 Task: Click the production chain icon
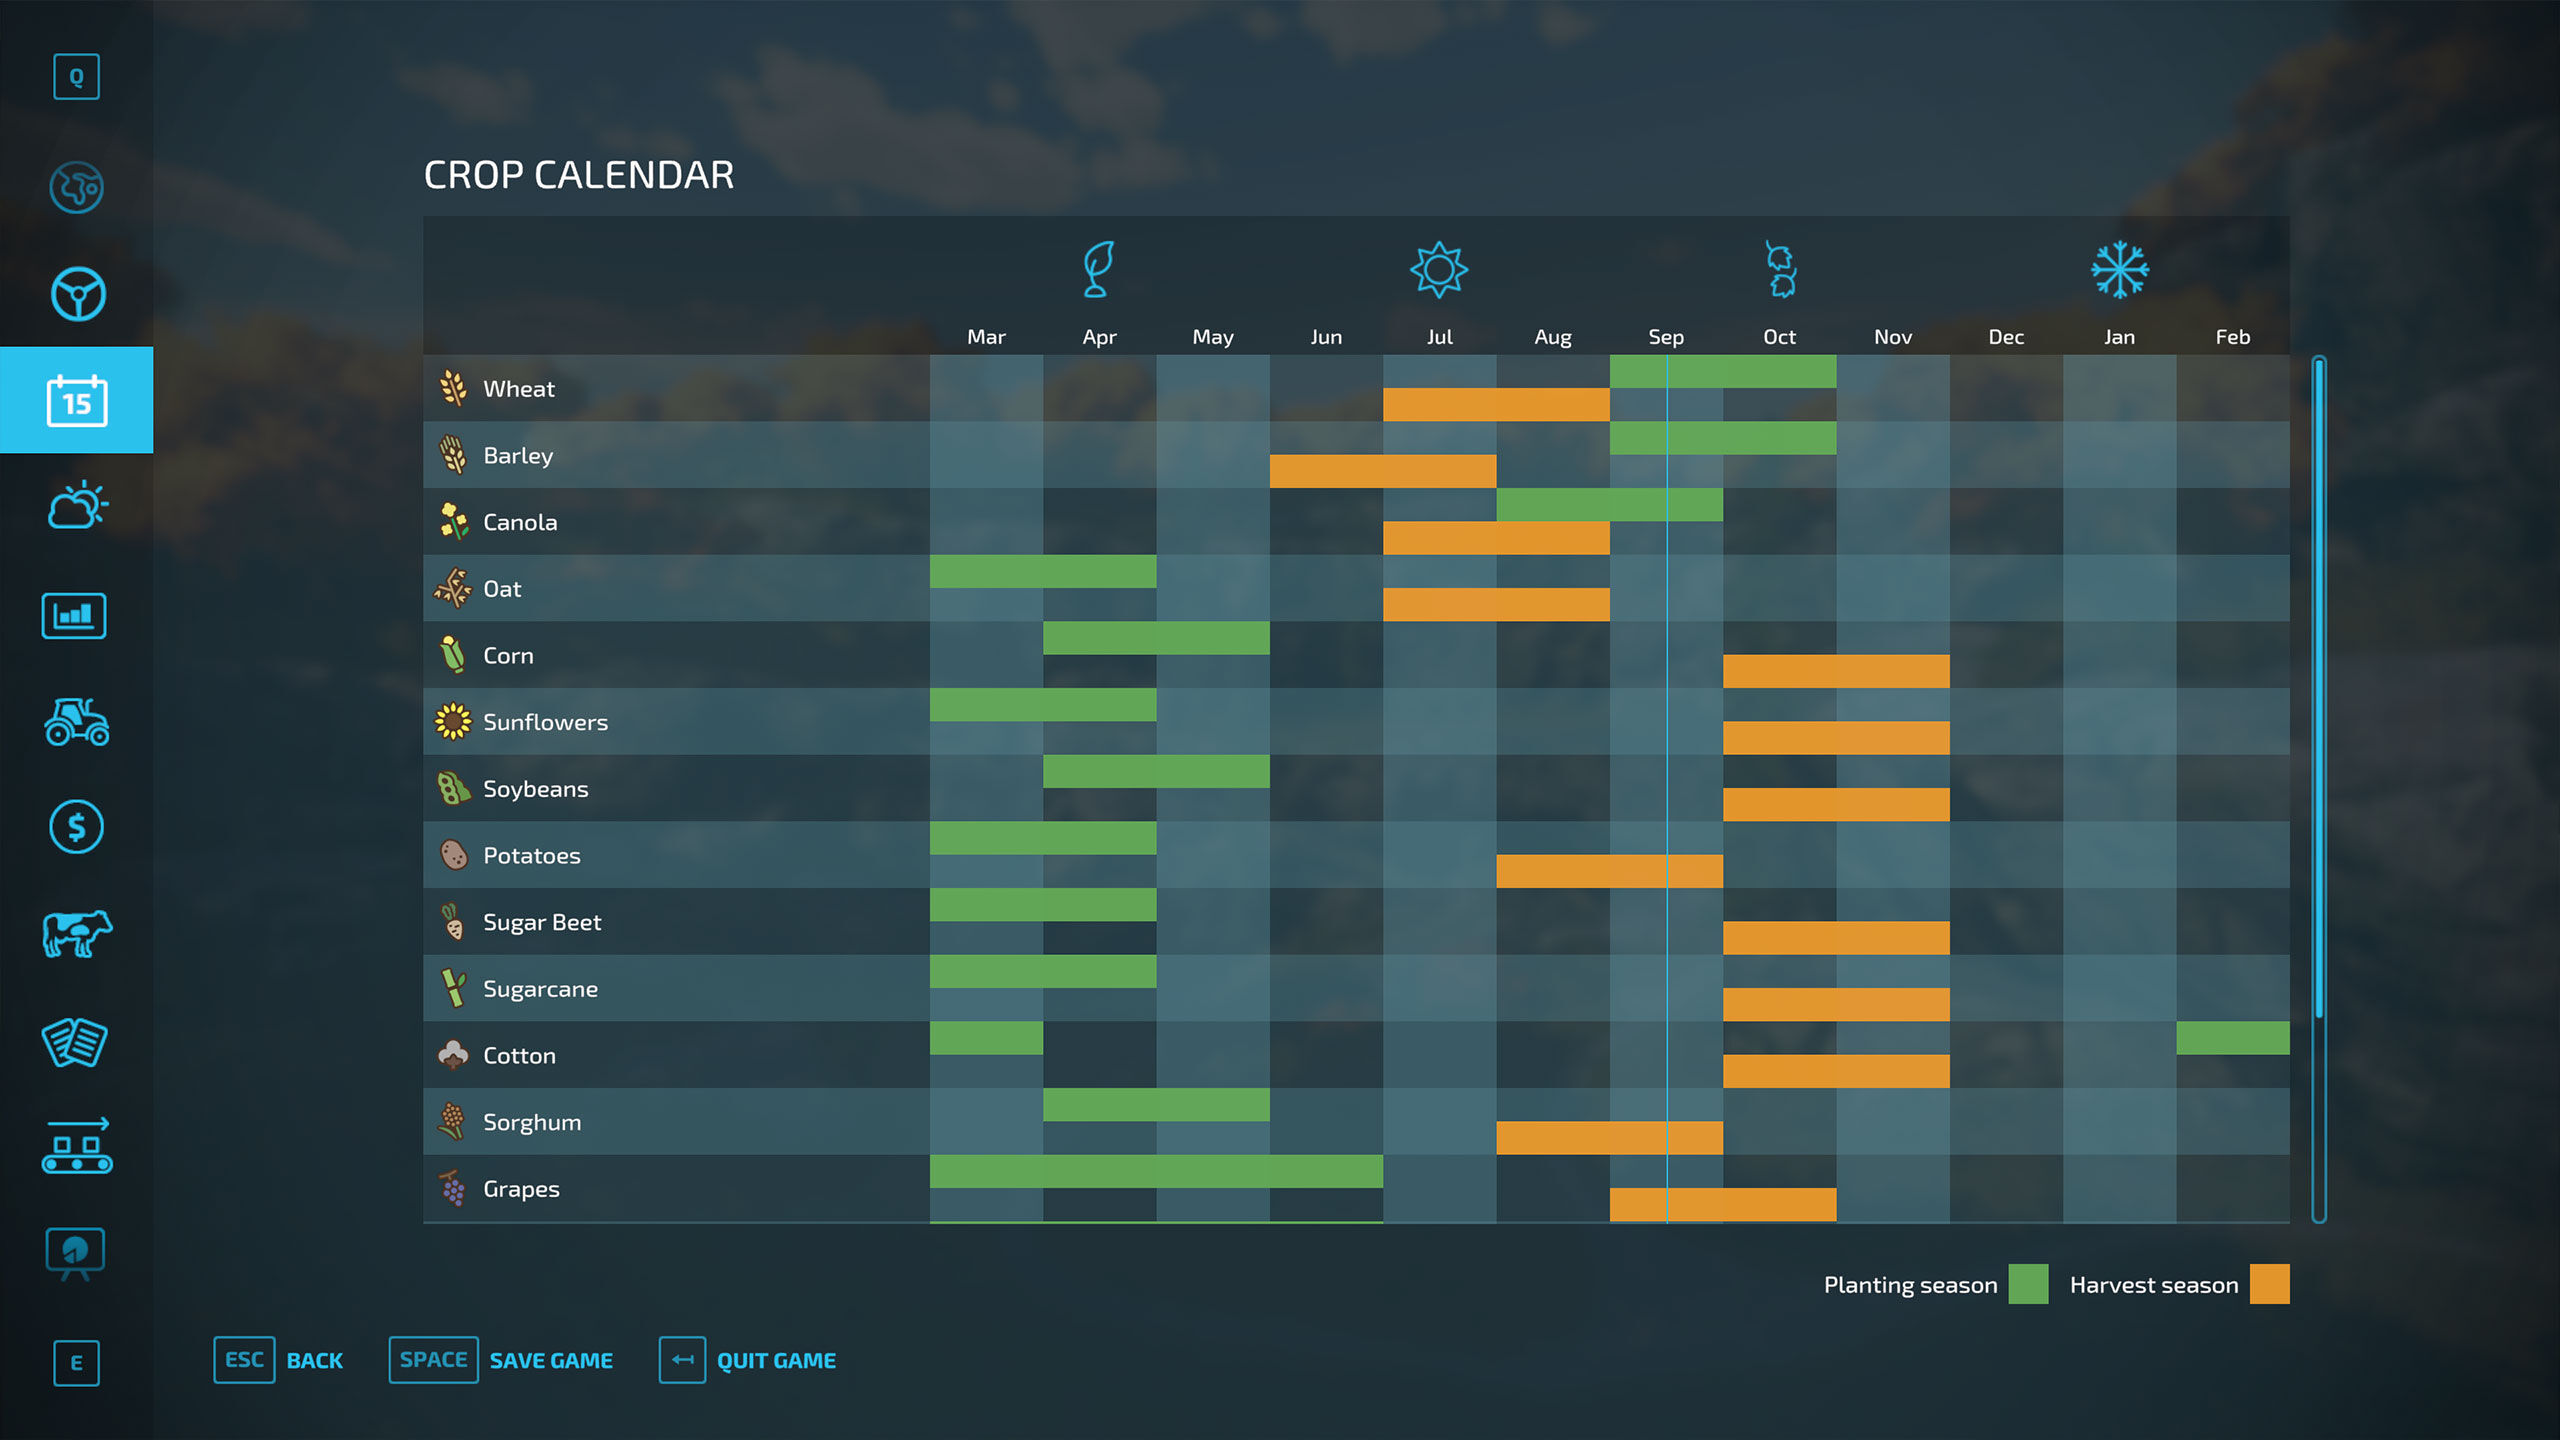coord(76,1145)
